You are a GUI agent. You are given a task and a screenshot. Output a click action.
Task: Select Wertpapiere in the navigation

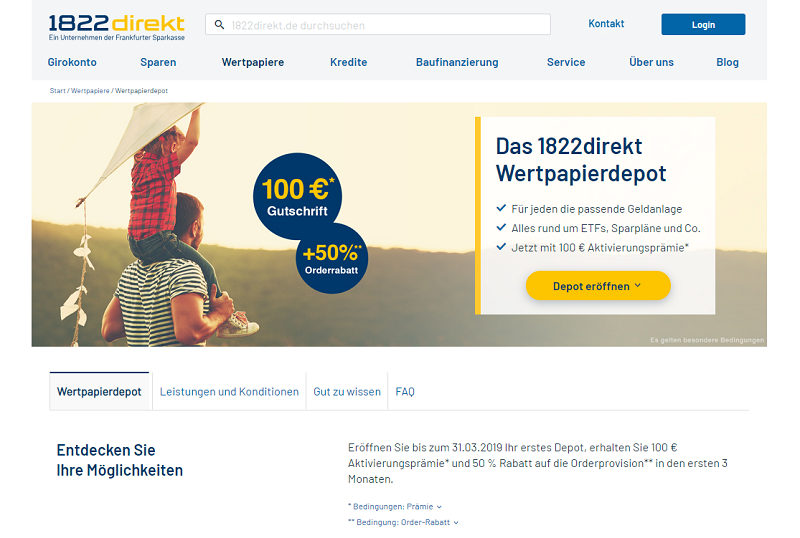(253, 62)
